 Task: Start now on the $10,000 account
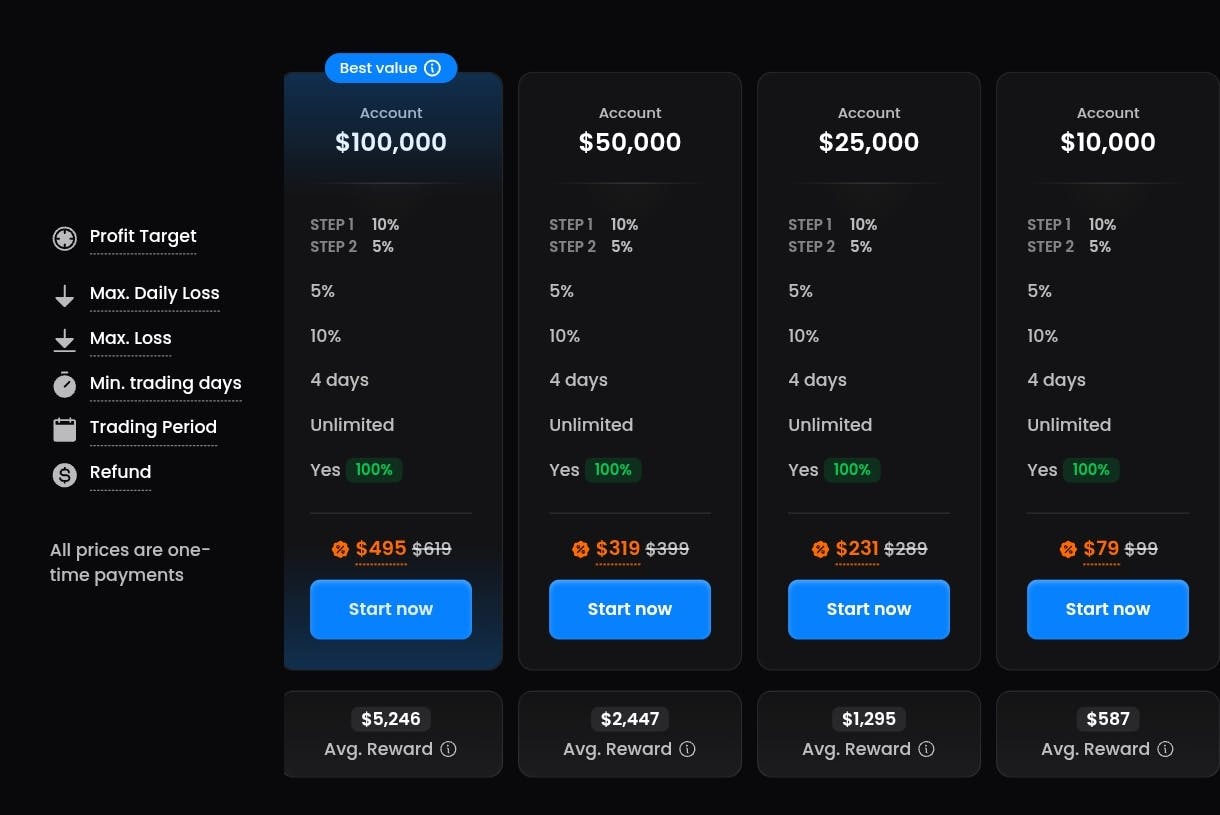click(x=1108, y=609)
